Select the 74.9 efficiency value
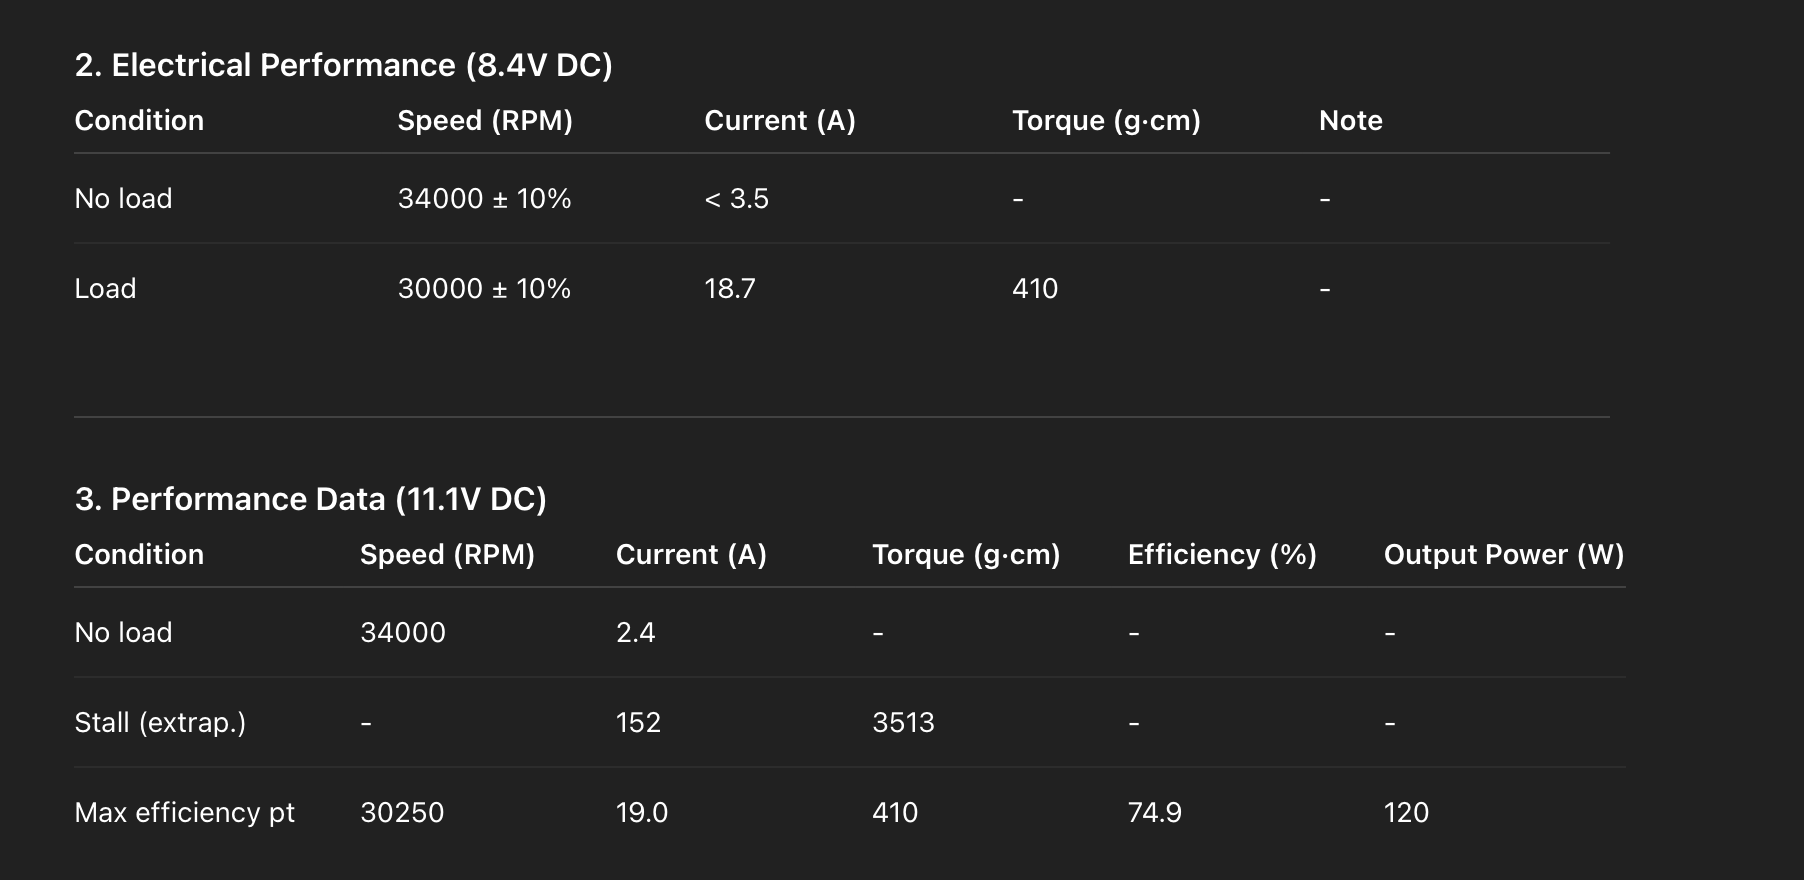This screenshot has height=880, width=1804. 1154,813
